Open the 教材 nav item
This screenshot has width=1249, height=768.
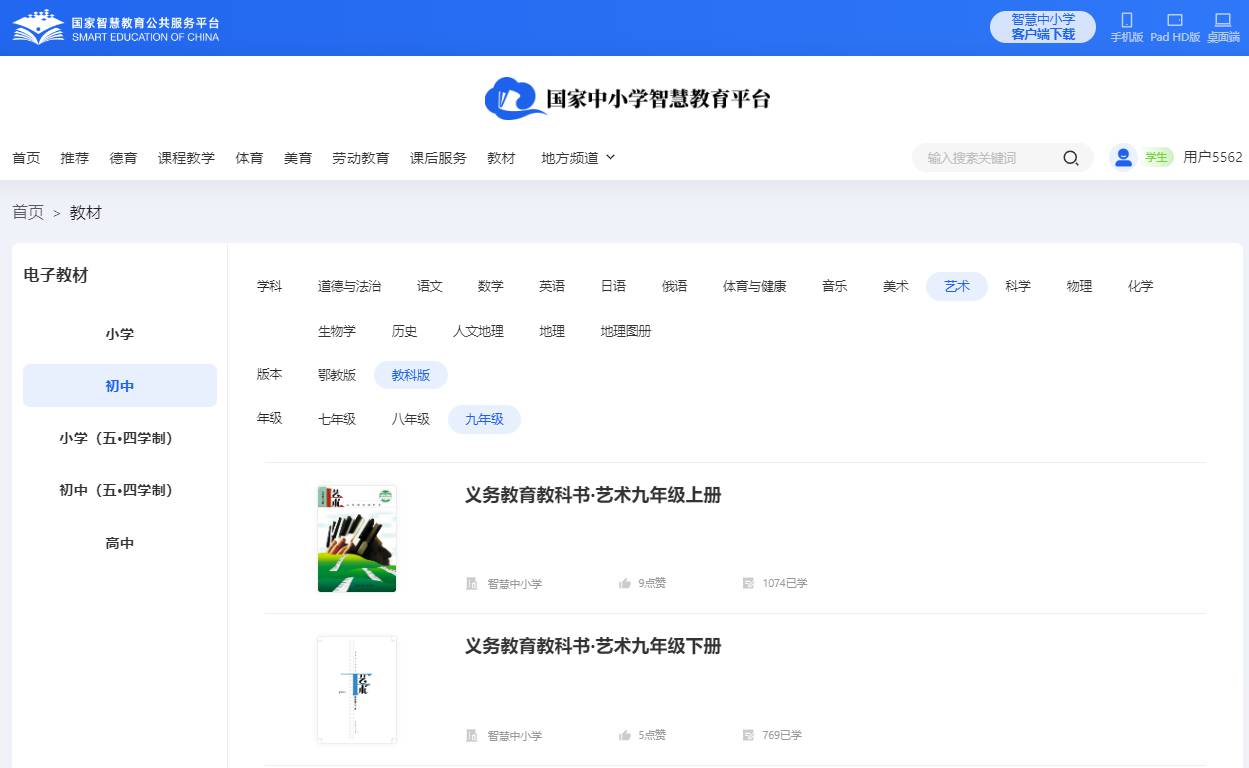point(501,158)
